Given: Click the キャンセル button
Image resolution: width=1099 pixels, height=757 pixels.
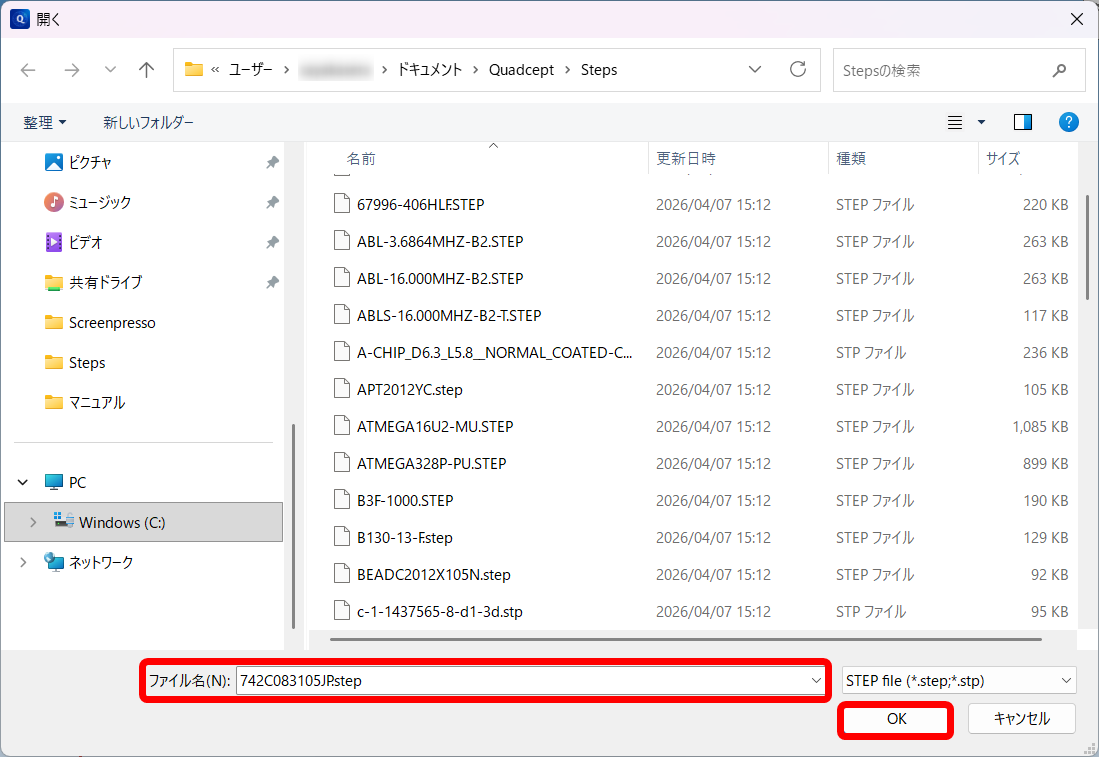Looking at the screenshot, I should tap(1021, 718).
